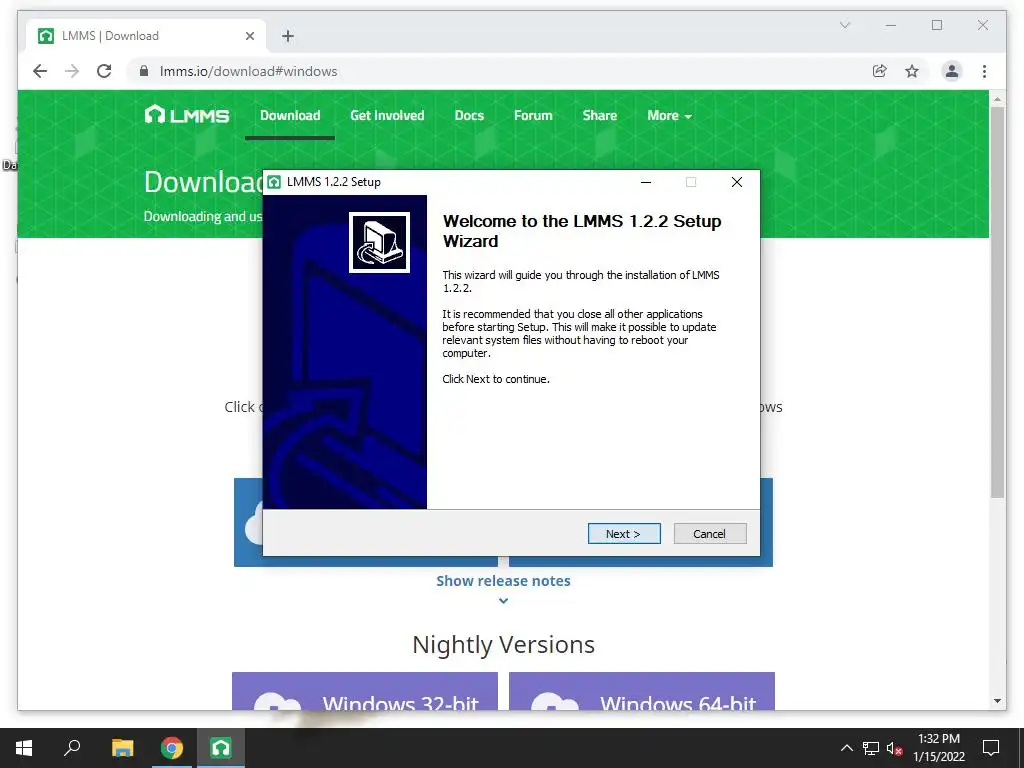Click the muted volume tray icon
The width and height of the screenshot is (1024, 768).
pyautogui.click(x=894, y=748)
